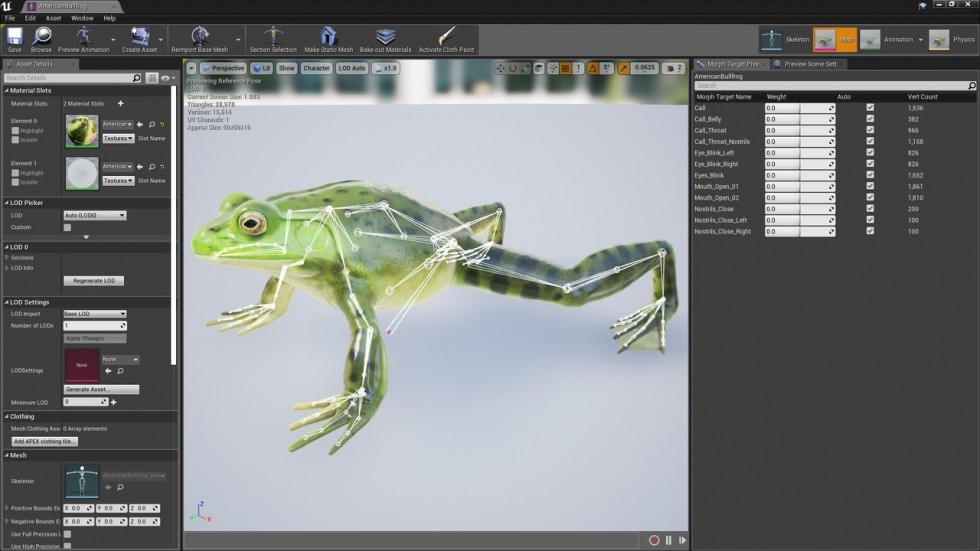The height and width of the screenshot is (551, 980).
Task: Toggle viewport grid snapping icon
Action: [566, 68]
